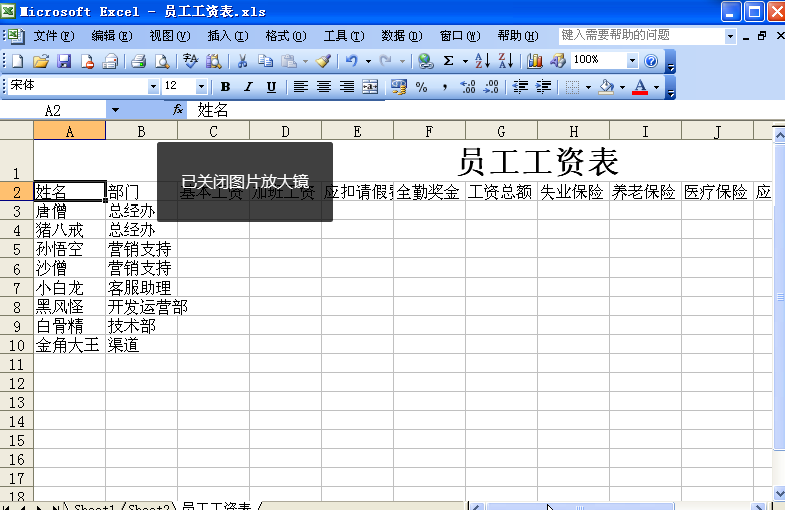The height and width of the screenshot is (510, 785).
Task: Open the 格式 menu
Action: [285, 36]
